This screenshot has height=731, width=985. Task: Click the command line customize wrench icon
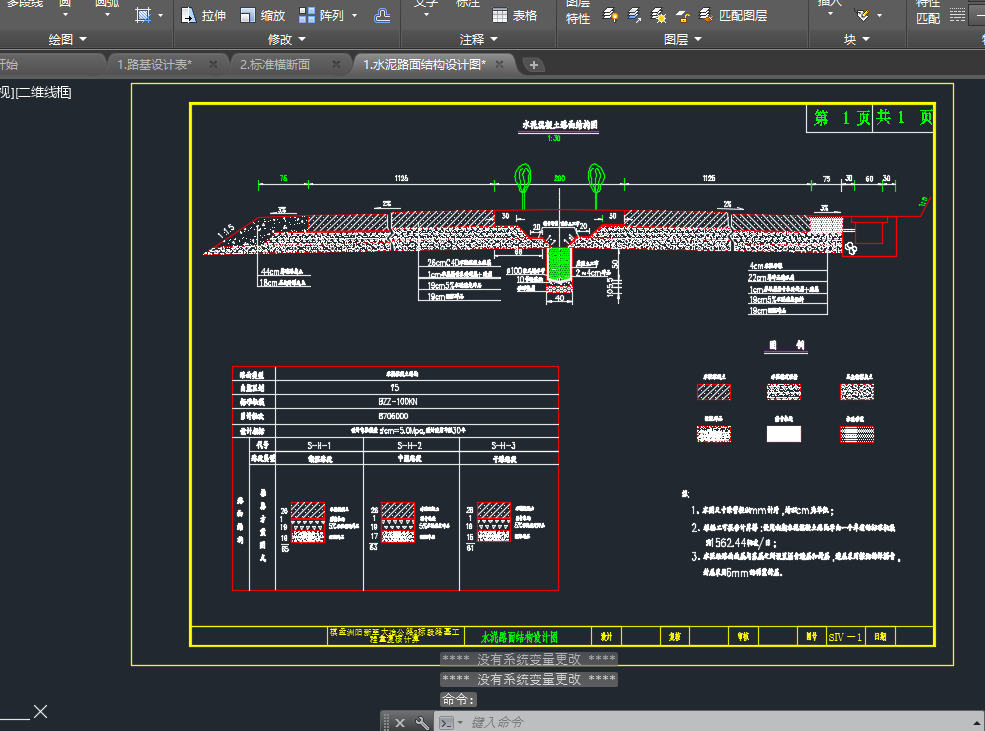tap(422, 723)
